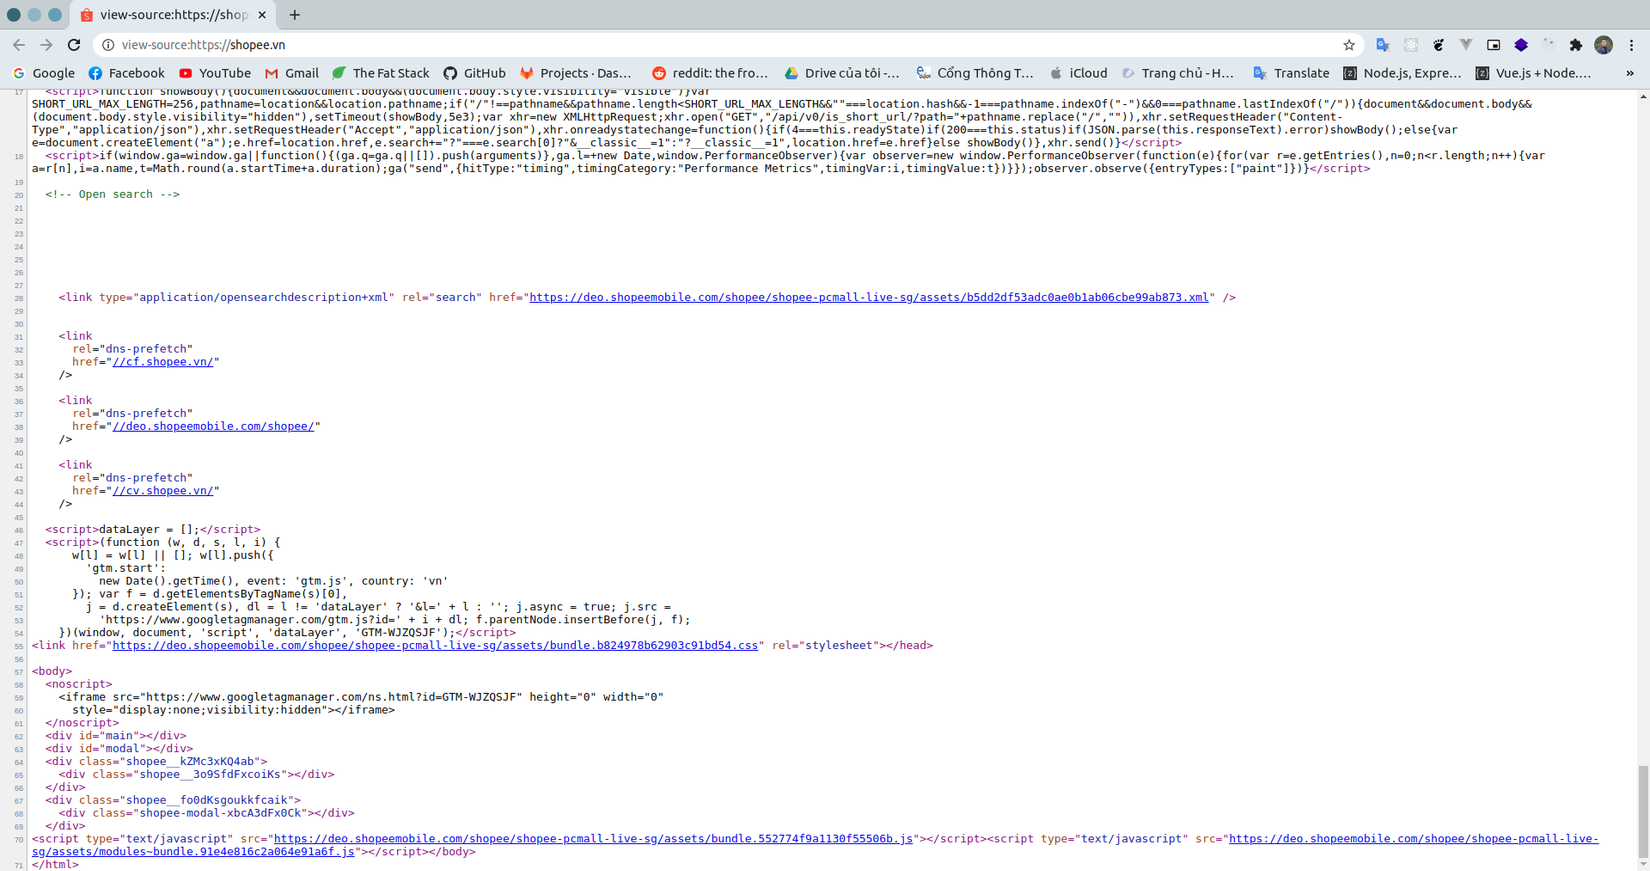Viewport: 1650px width, 871px height.
Task: Open the YouTube bookmark
Action: point(214,73)
